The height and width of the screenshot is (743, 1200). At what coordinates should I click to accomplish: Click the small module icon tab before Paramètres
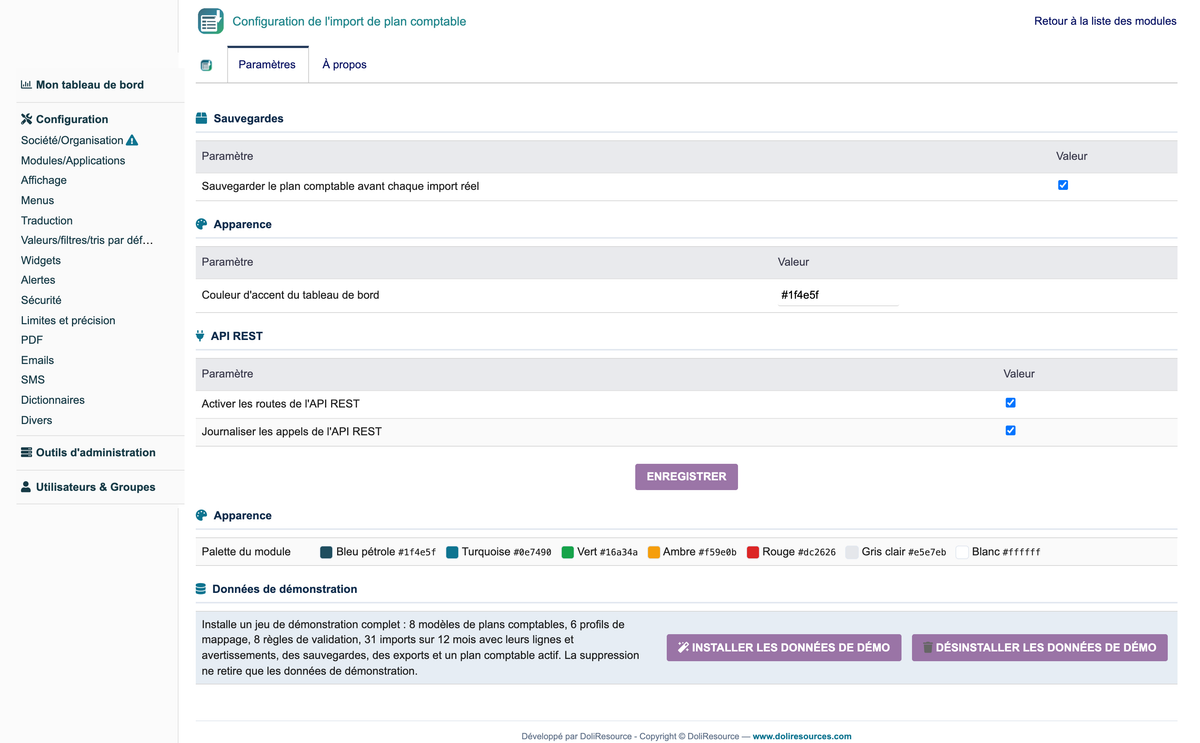coord(206,65)
